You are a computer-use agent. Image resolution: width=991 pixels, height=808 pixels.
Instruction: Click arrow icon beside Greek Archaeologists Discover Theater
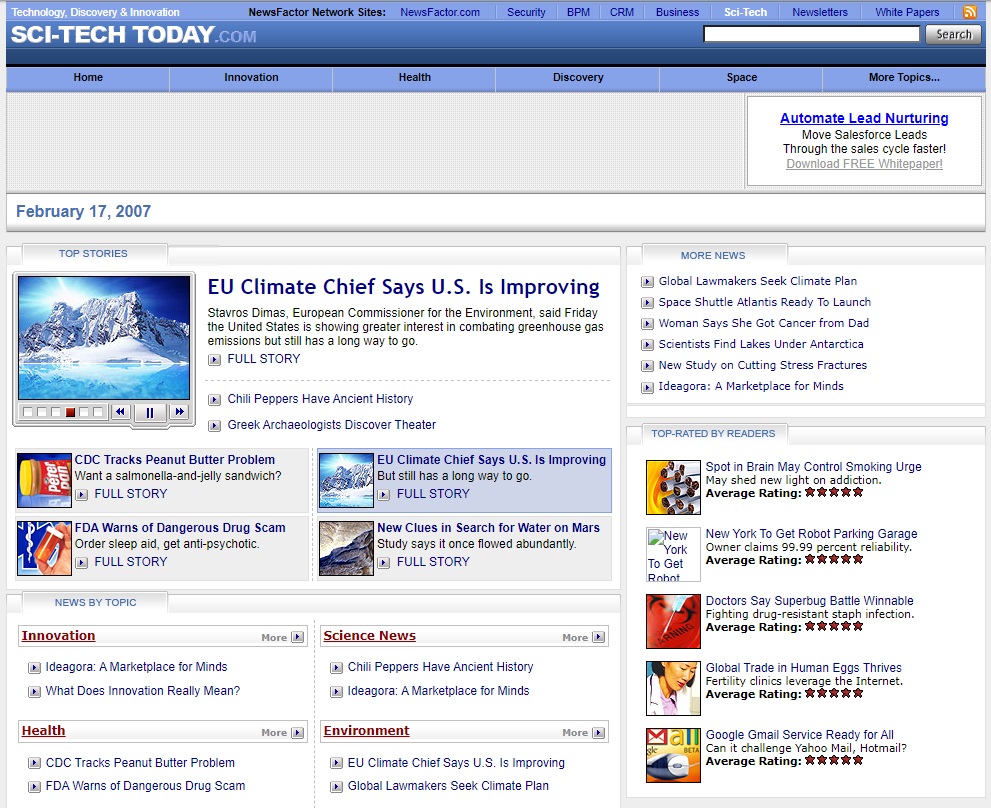pyautogui.click(x=214, y=425)
